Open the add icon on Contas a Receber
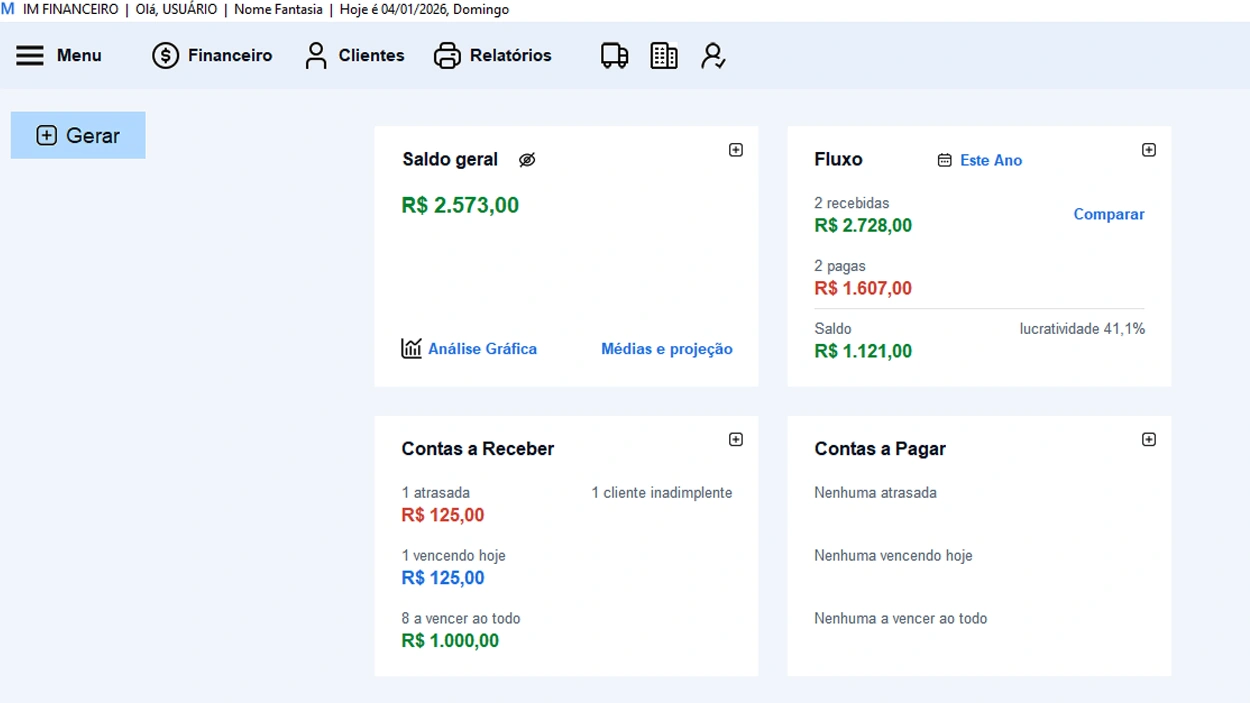The width and height of the screenshot is (1250, 703). tap(736, 438)
